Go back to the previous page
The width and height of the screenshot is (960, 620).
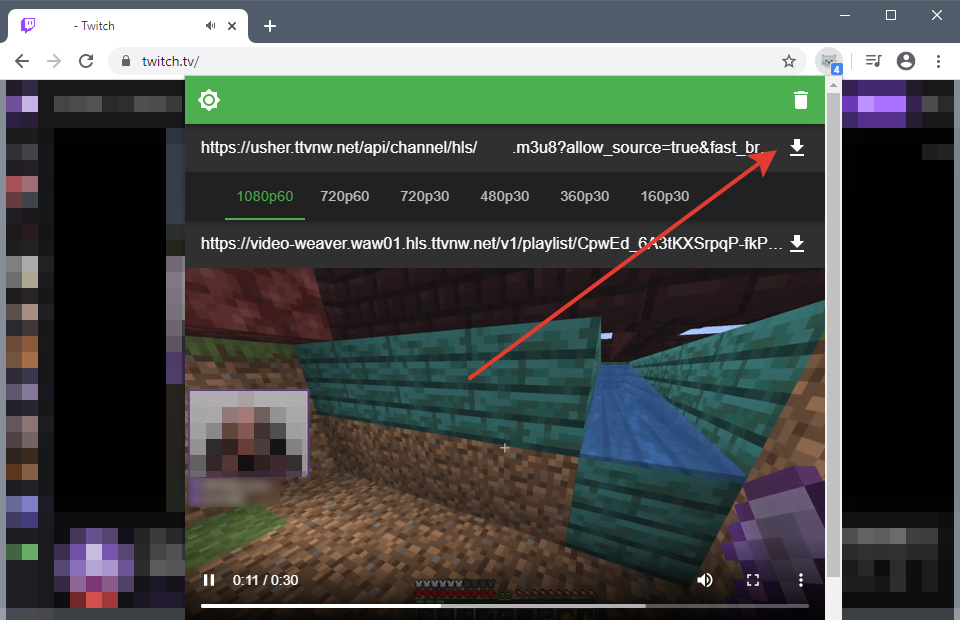(22, 61)
